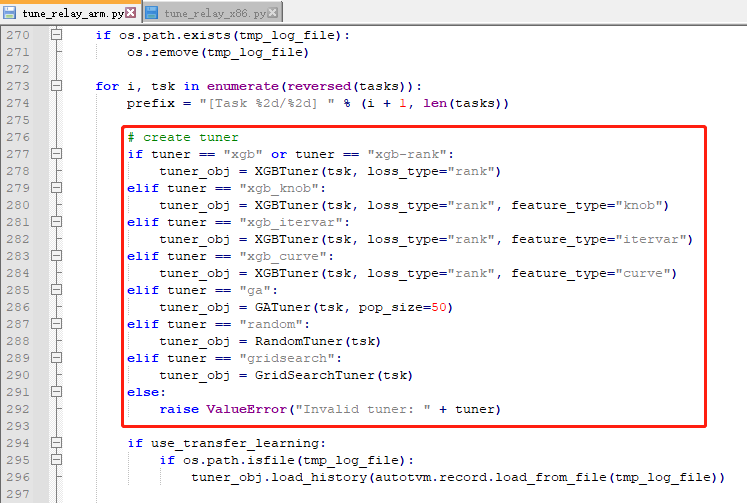747x503 pixels.
Task: Click the "gridsearch" string on line 289
Action: 287,358
